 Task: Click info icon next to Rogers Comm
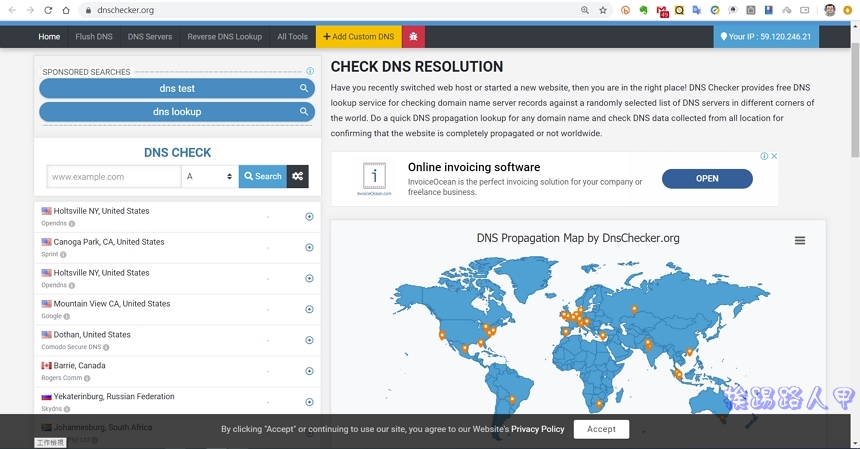87,378
